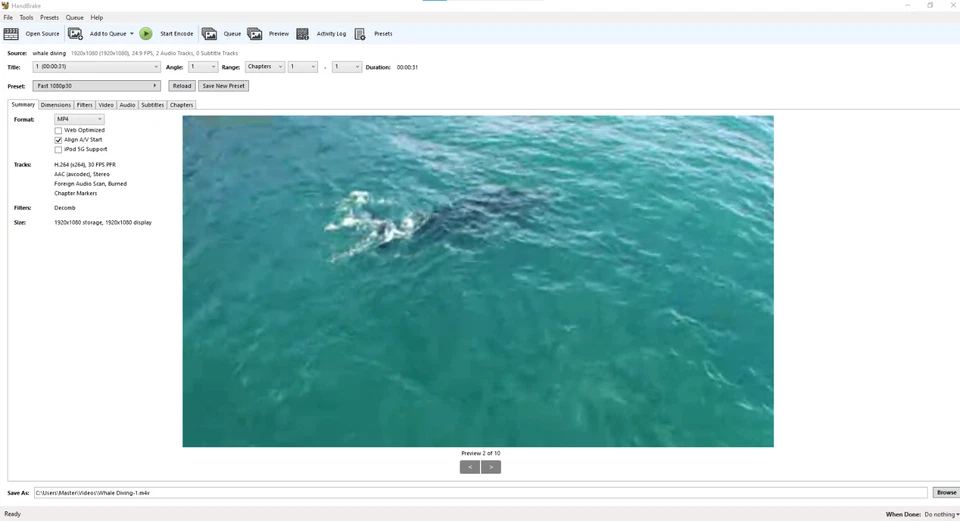Open the Activity Log icon
This screenshot has height=521, width=960.
[302, 34]
